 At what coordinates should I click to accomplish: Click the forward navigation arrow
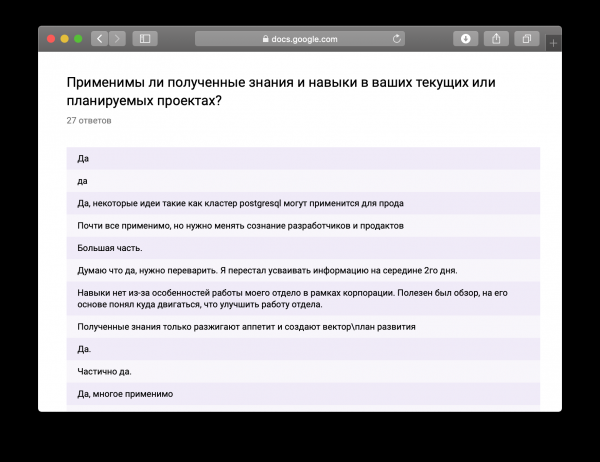coord(118,39)
